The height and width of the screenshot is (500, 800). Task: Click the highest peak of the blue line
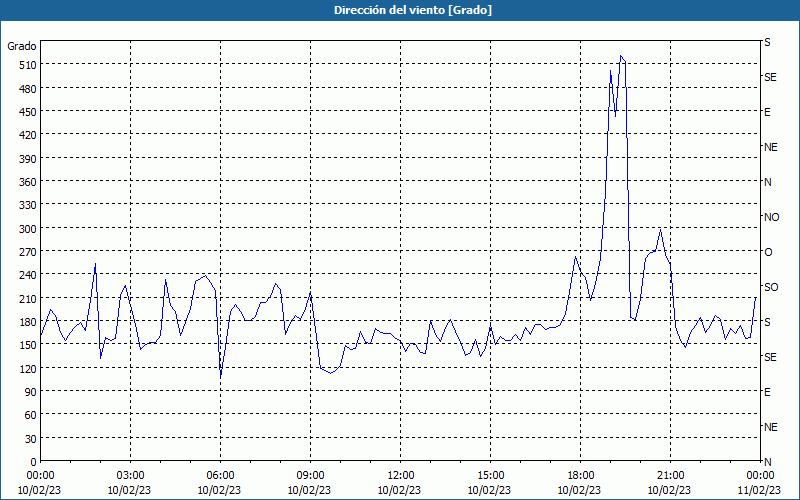click(620, 56)
